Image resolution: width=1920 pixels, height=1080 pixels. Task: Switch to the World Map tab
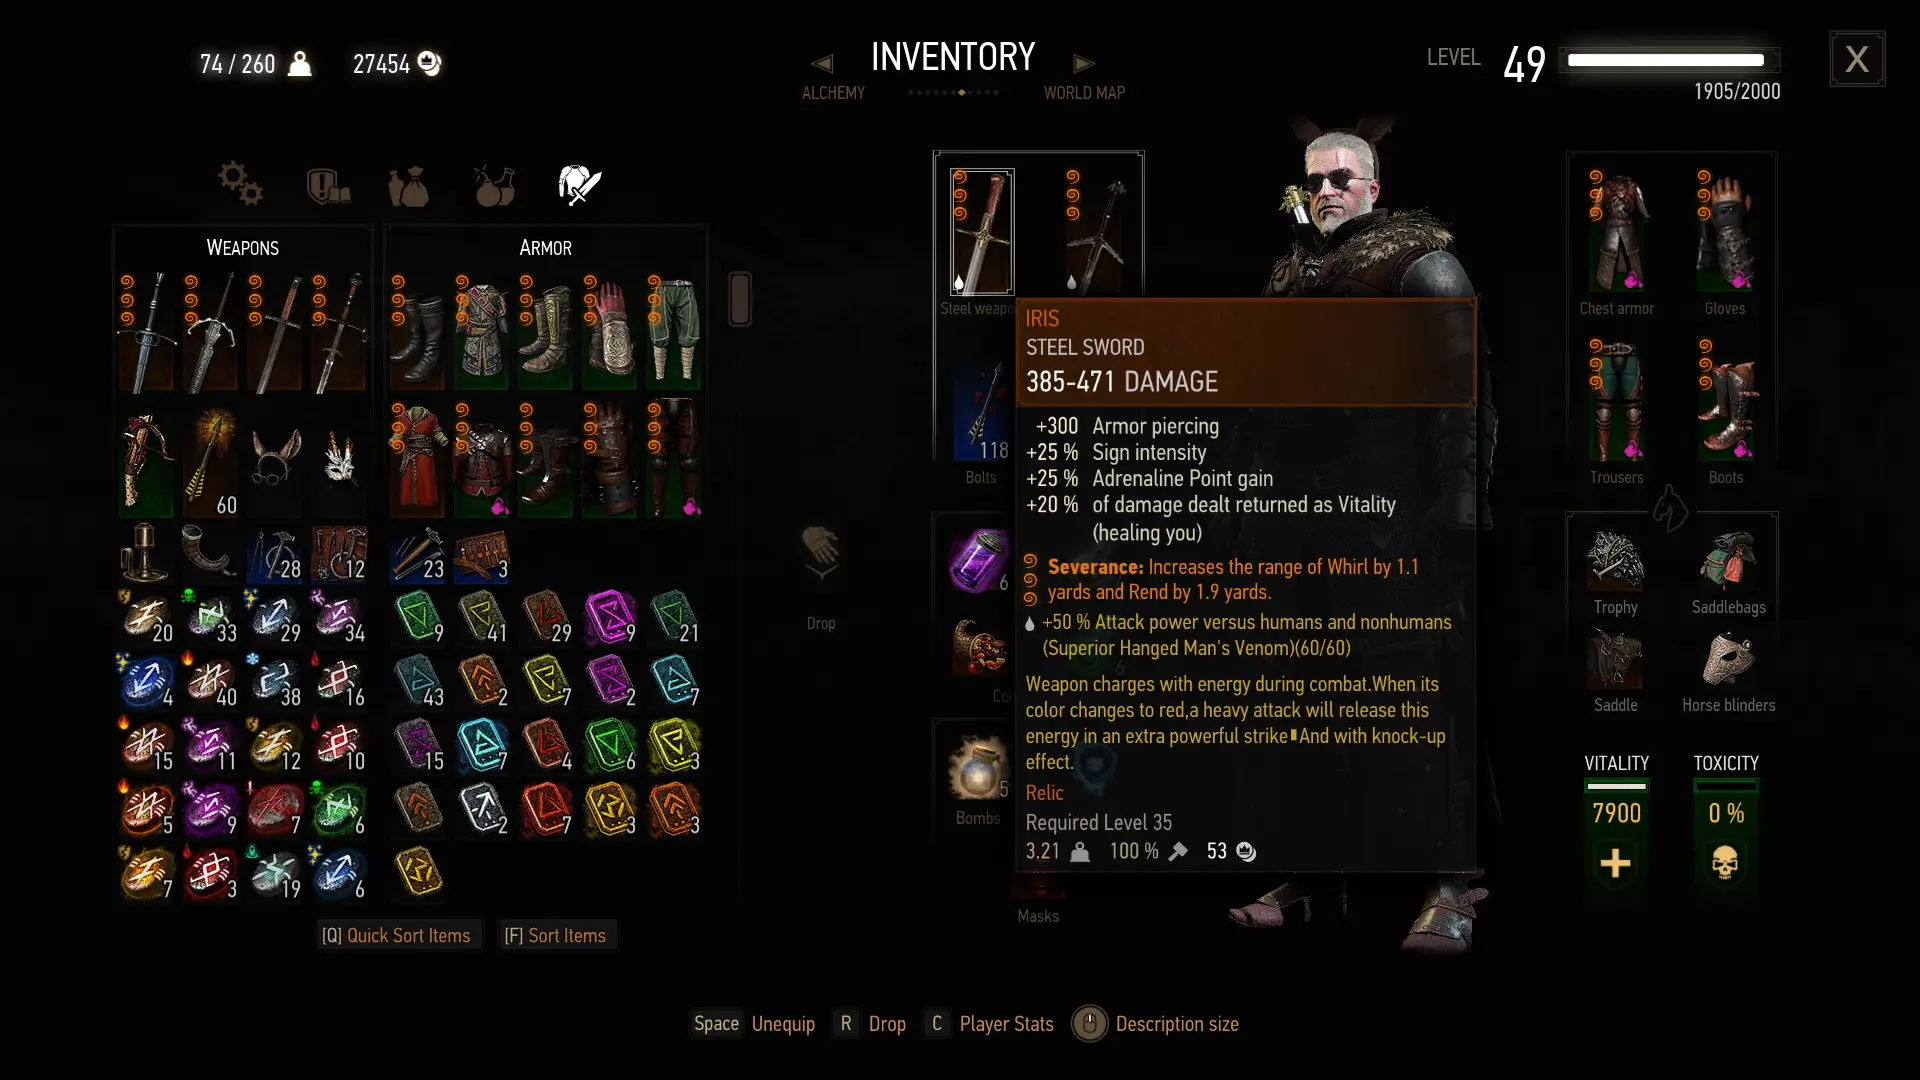[1084, 93]
